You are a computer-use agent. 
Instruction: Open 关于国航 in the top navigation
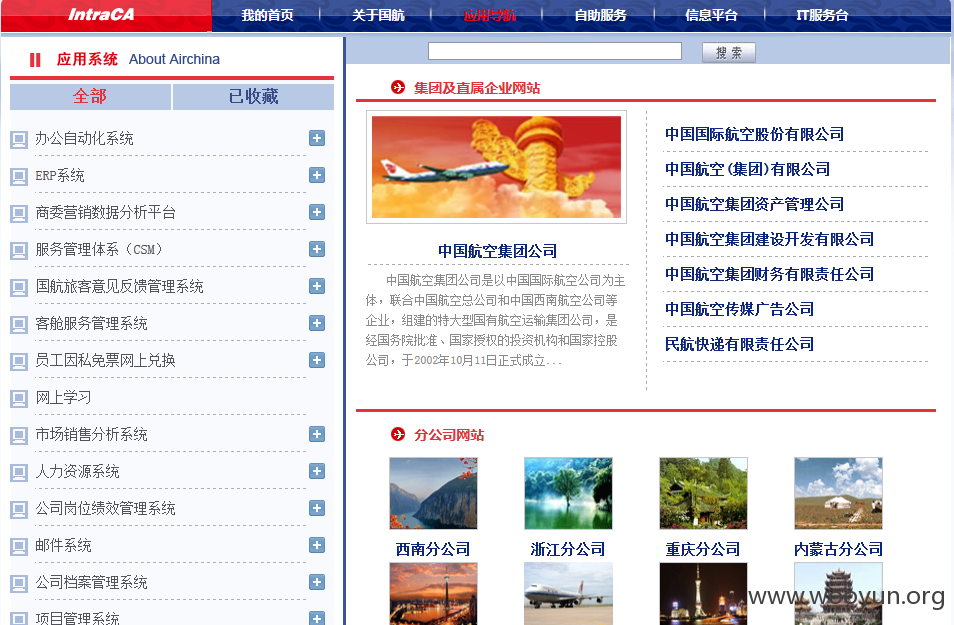pos(378,15)
